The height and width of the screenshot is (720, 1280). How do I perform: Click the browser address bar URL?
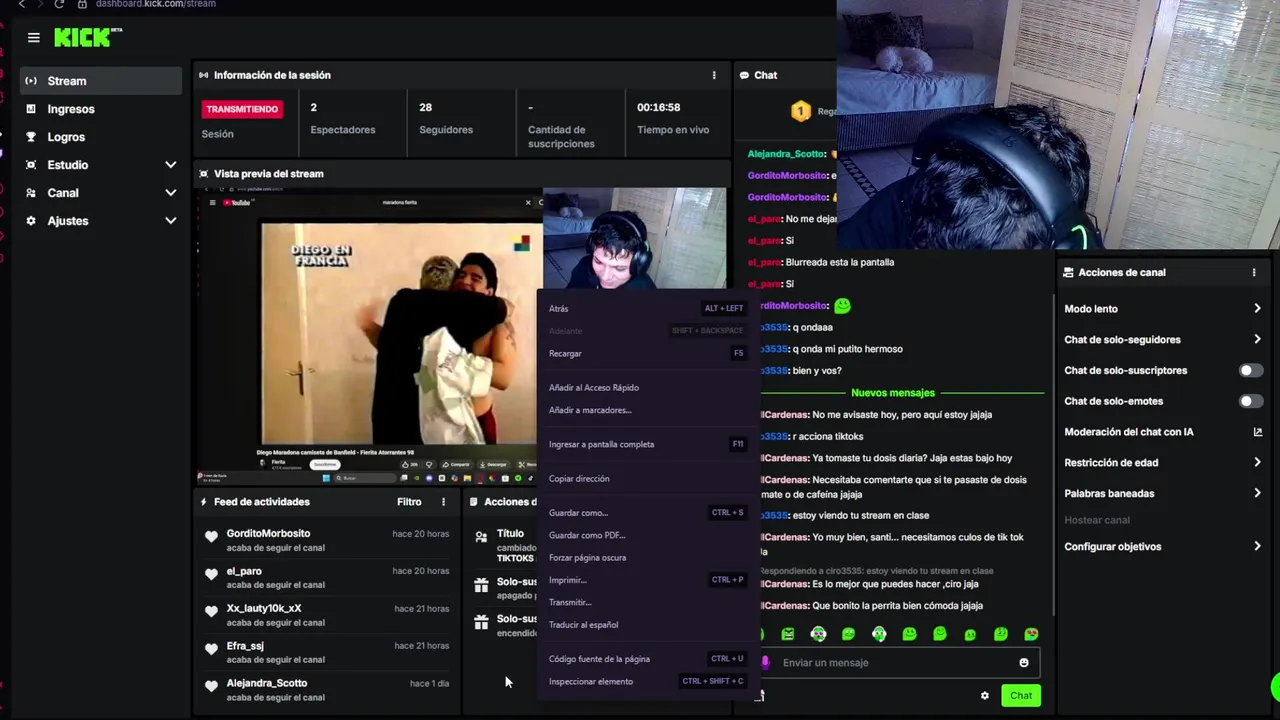click(155, 4)
